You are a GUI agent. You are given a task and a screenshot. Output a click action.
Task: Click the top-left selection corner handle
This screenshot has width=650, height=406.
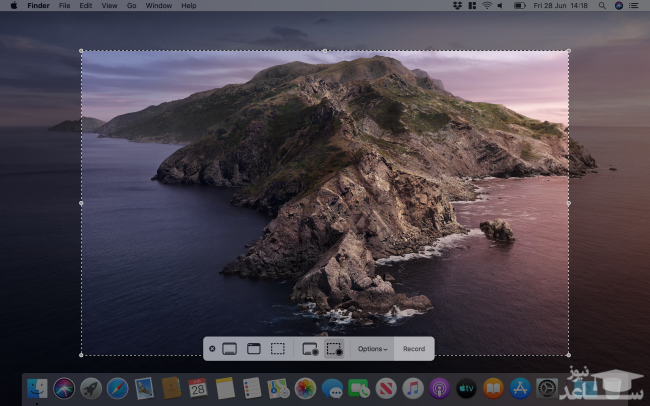coord(81,51)
